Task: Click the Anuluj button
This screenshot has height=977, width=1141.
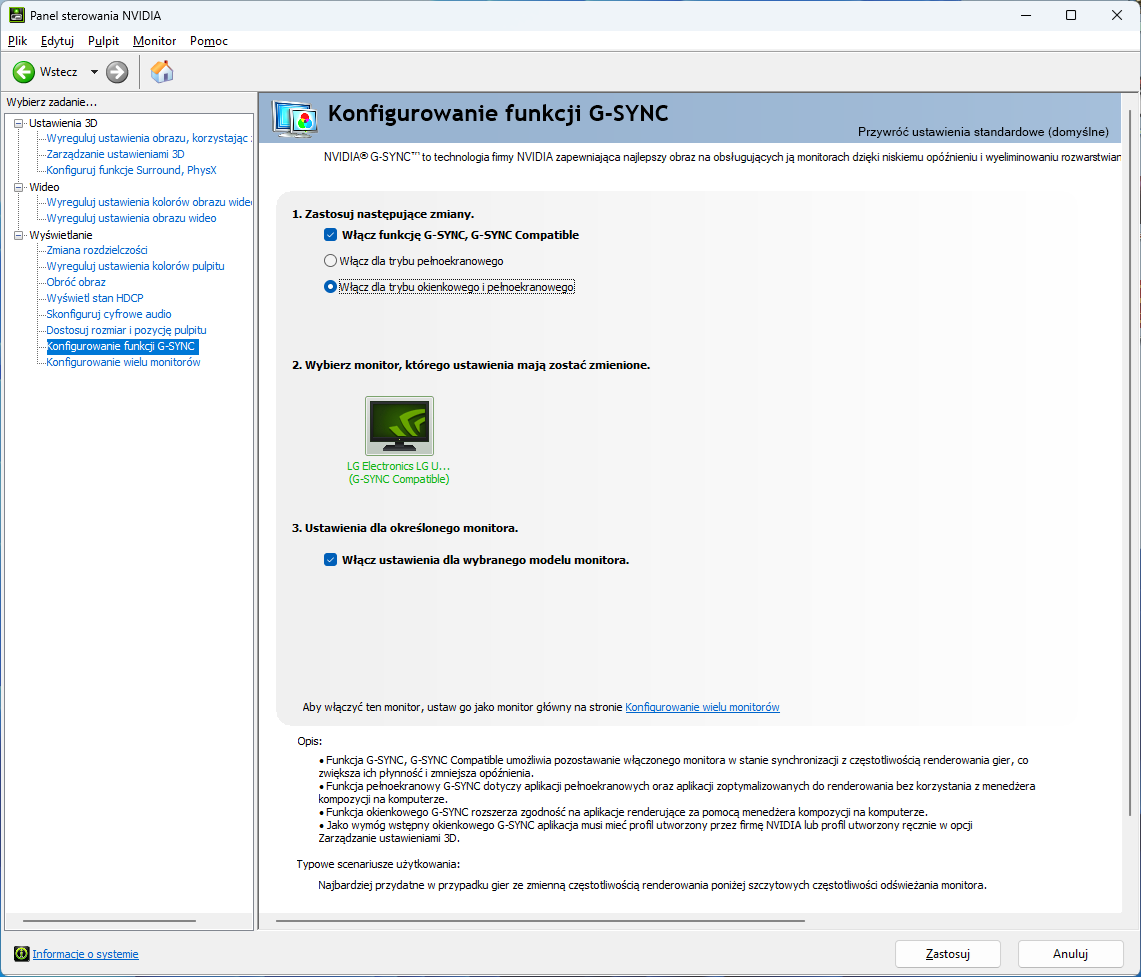Action: pyautogui.click(x=1070, y=954)
